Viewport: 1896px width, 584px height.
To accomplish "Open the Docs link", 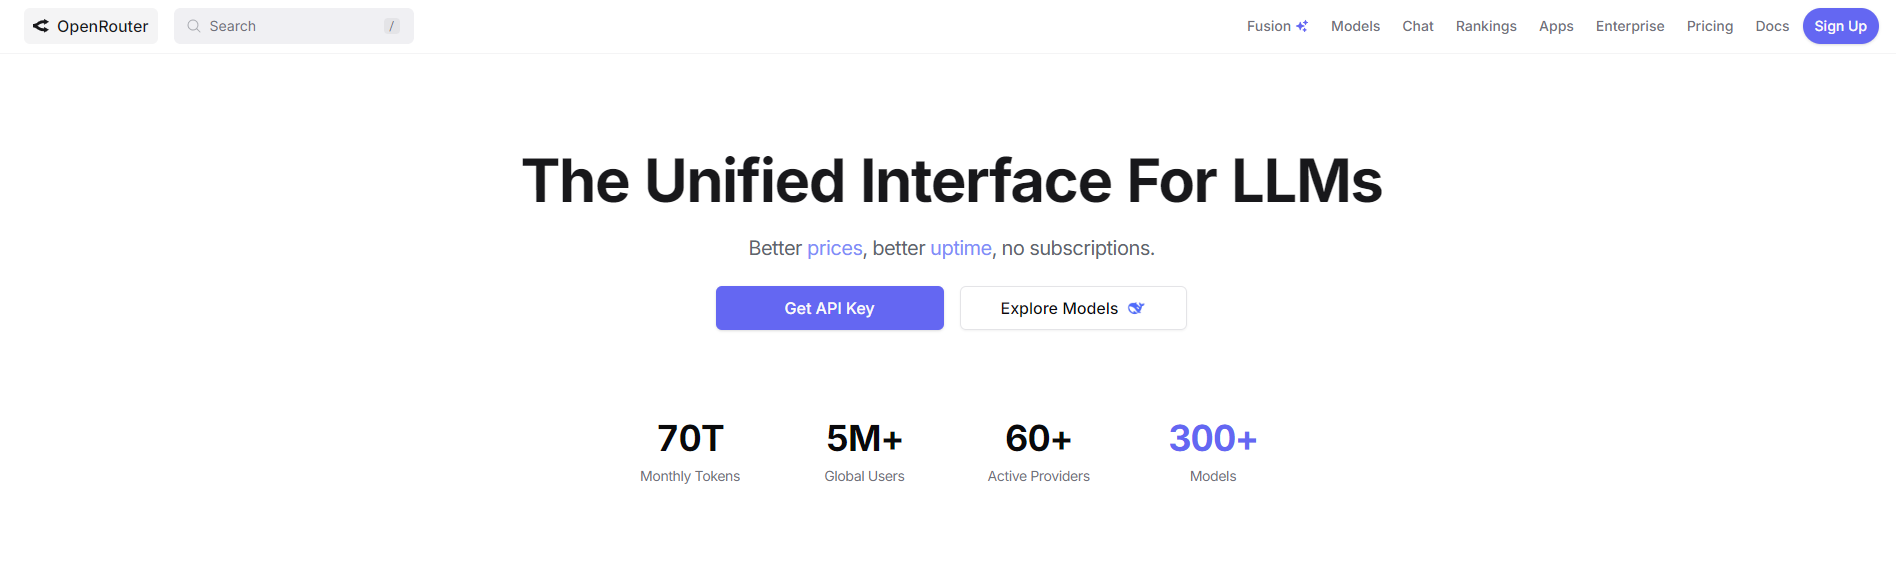I will pyautogui.click(x=1772, y=26).
